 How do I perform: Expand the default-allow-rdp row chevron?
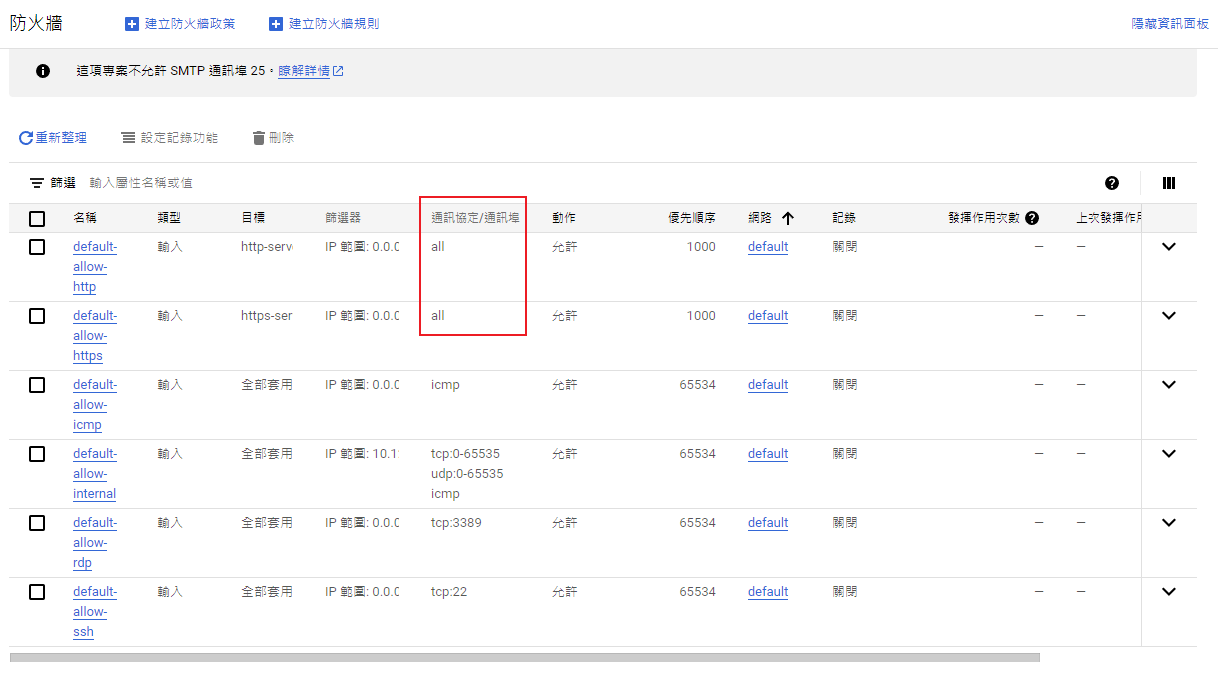[x=1168, y=522]
